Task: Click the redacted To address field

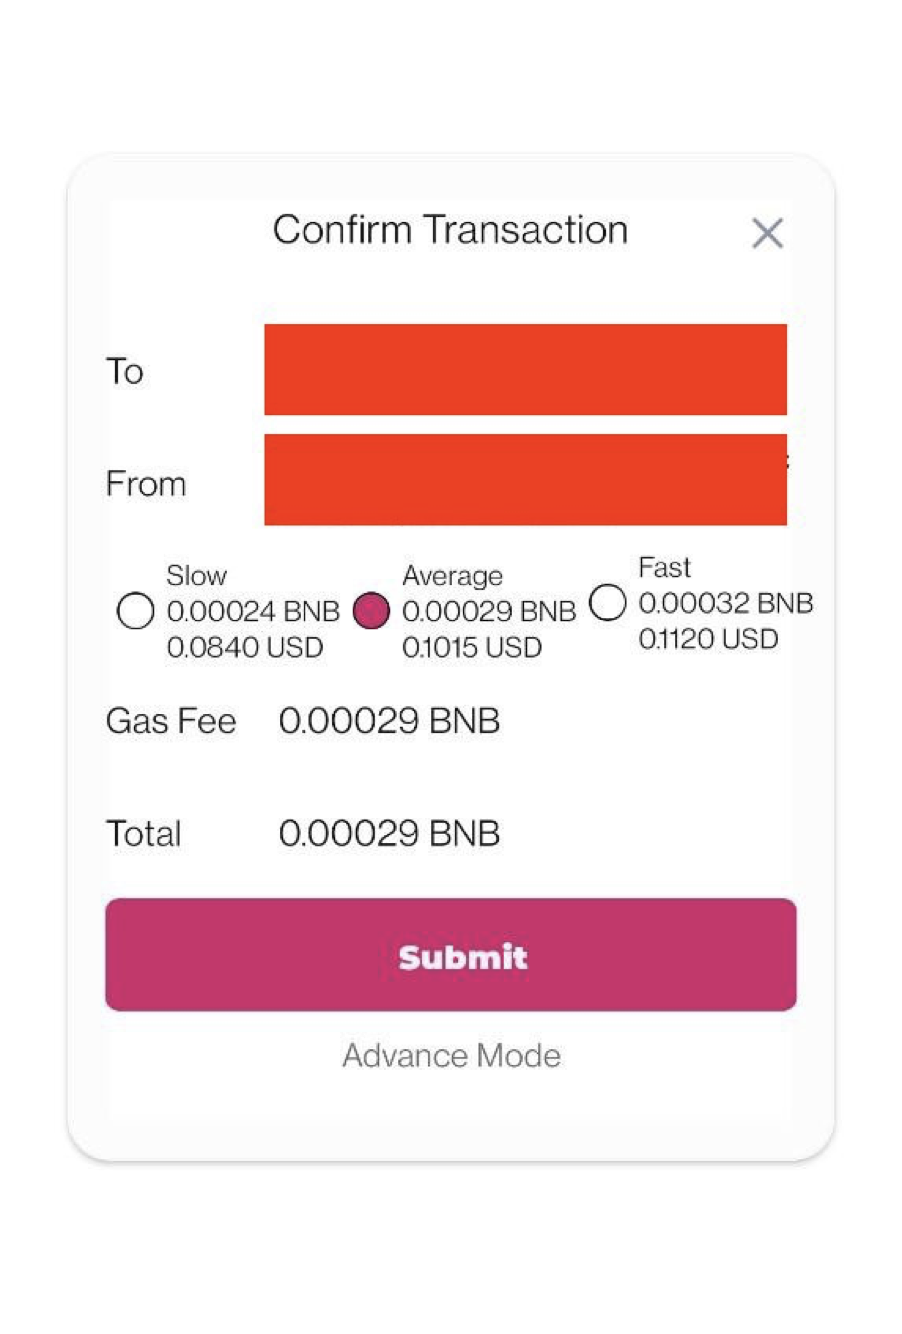Action: (x=525, y=369)
